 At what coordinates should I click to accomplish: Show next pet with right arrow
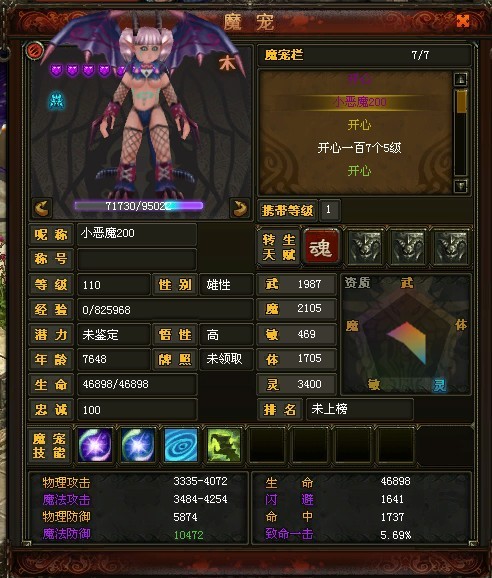pyautogui.click(x=240, y=208)
